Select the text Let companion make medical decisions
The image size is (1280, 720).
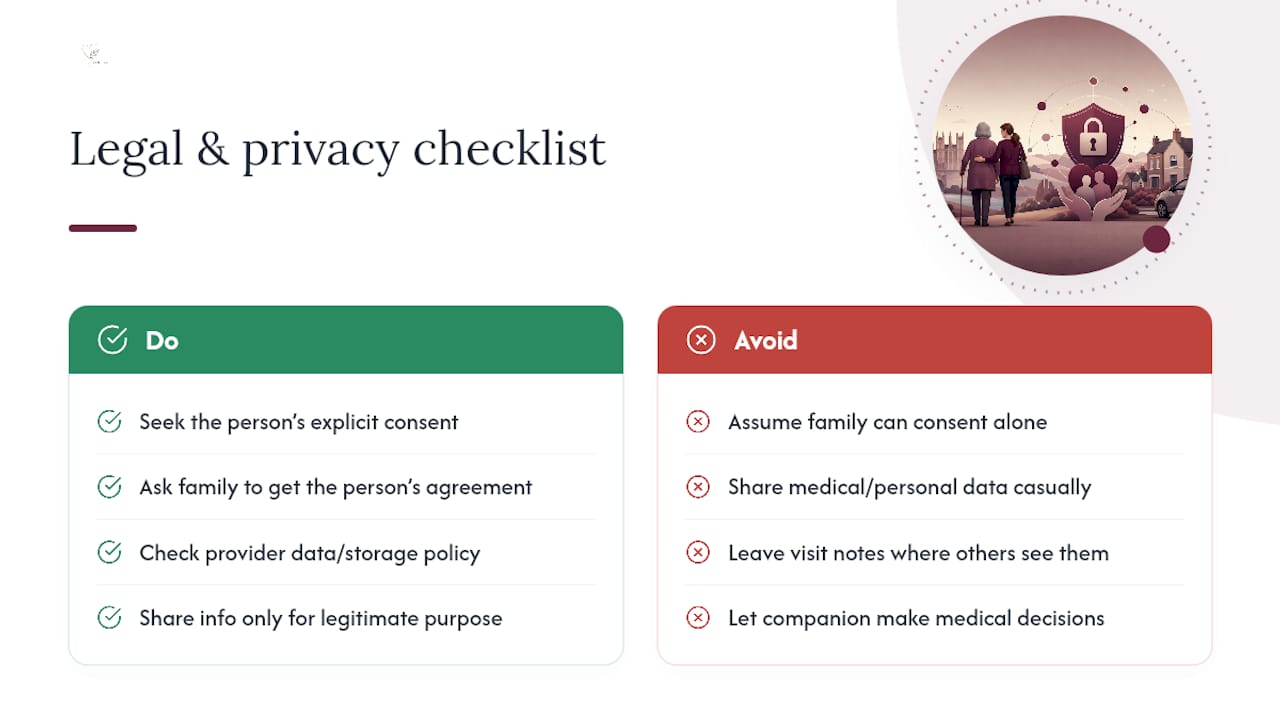(x=916, y=618)
